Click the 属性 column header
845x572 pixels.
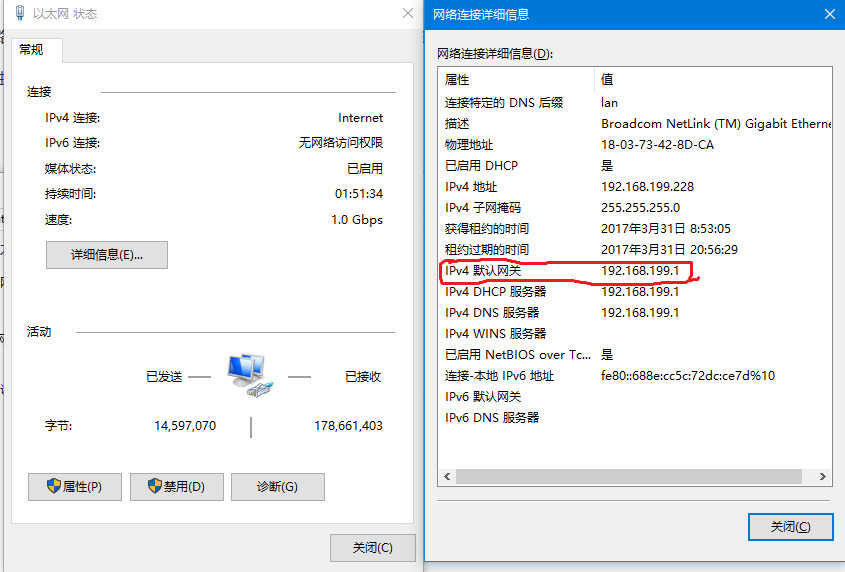click(x=457, y=80)
